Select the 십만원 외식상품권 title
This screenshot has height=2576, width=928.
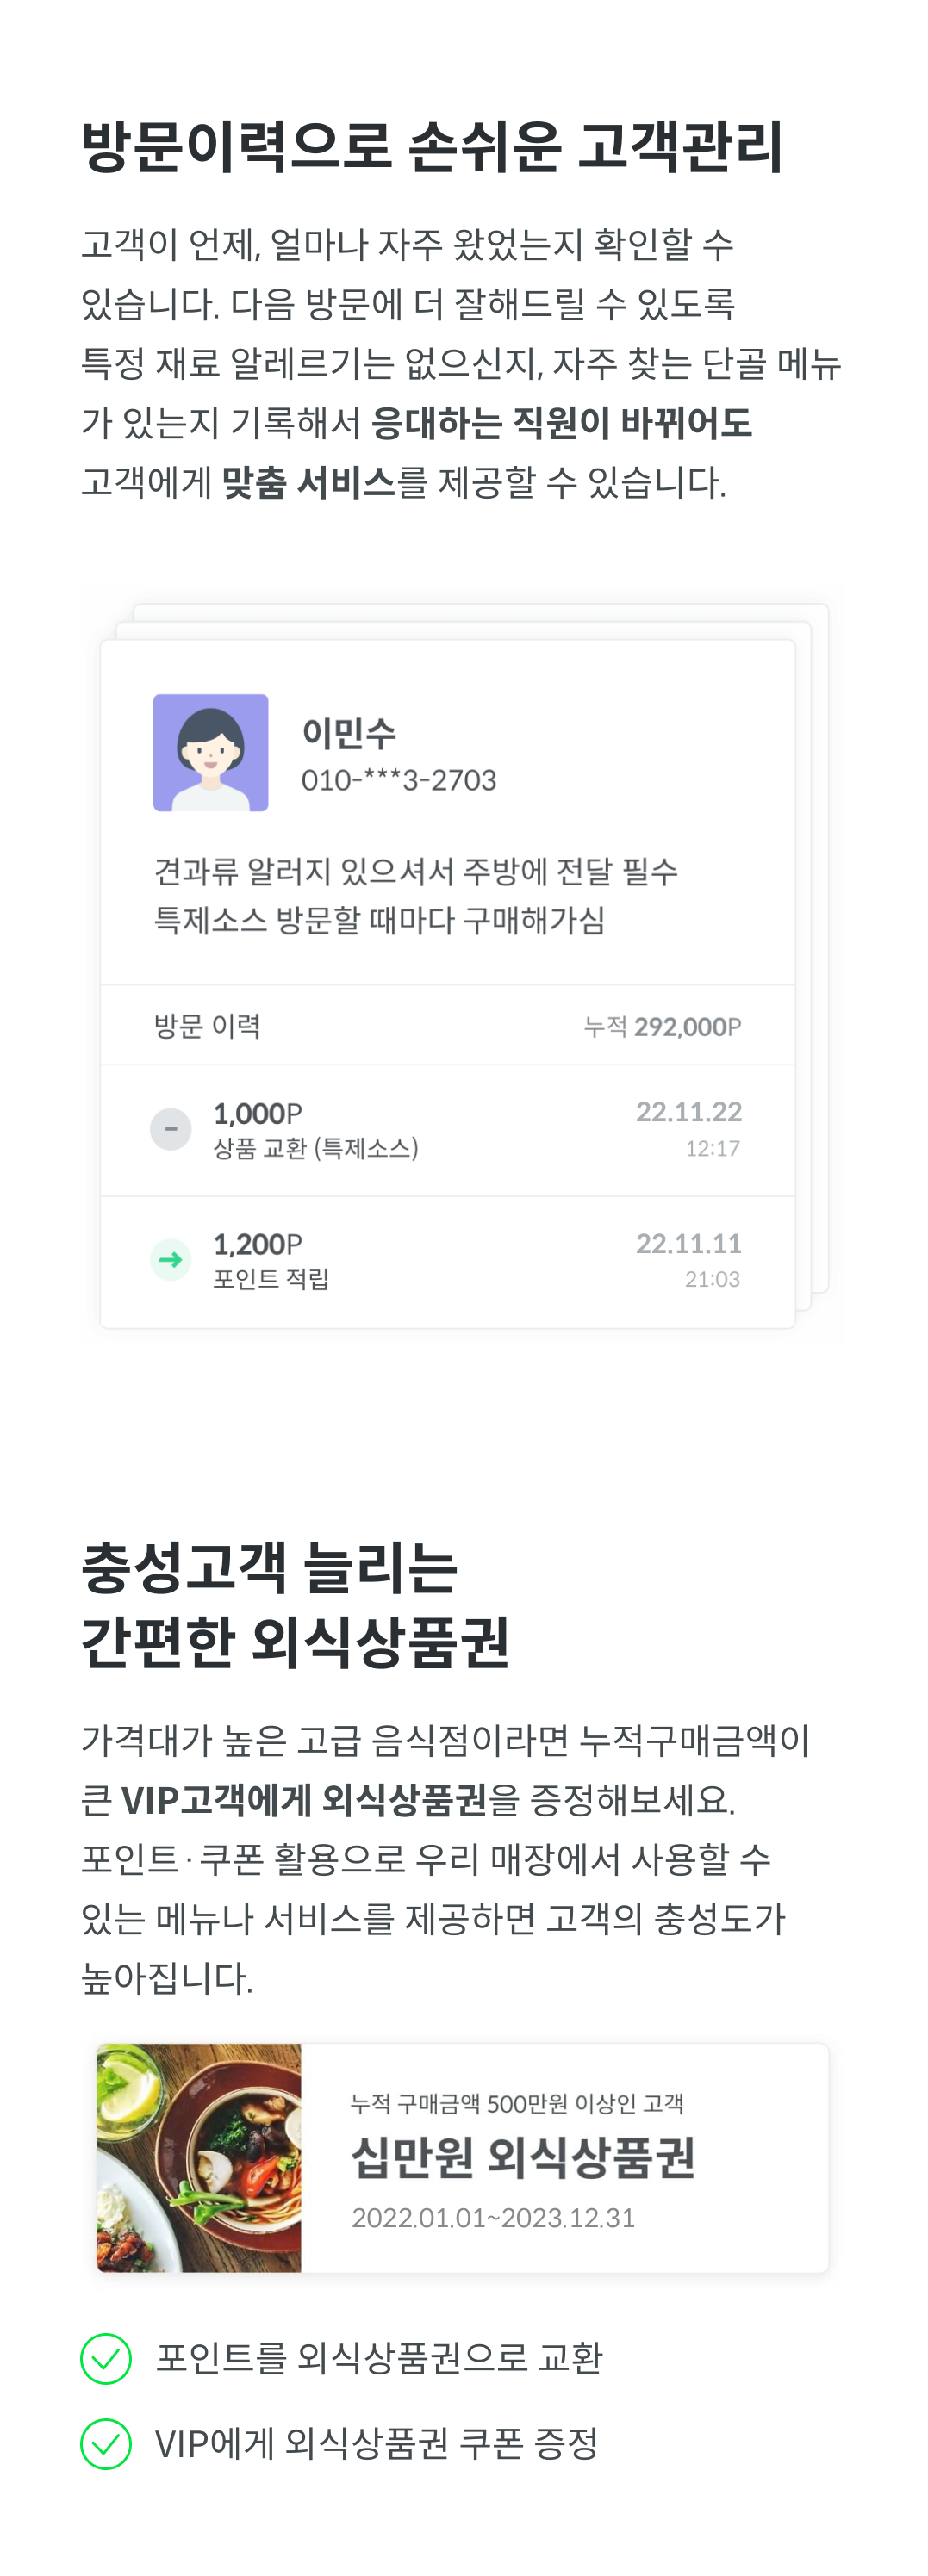click(523, 2157)
